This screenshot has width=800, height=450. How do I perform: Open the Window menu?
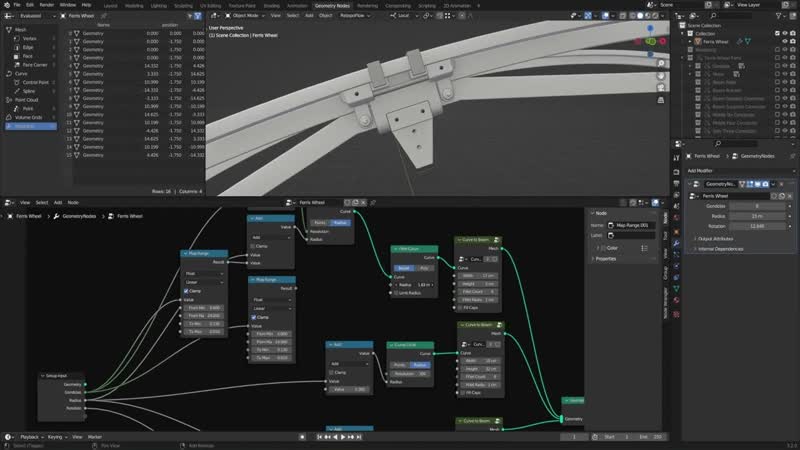[67, 5]
